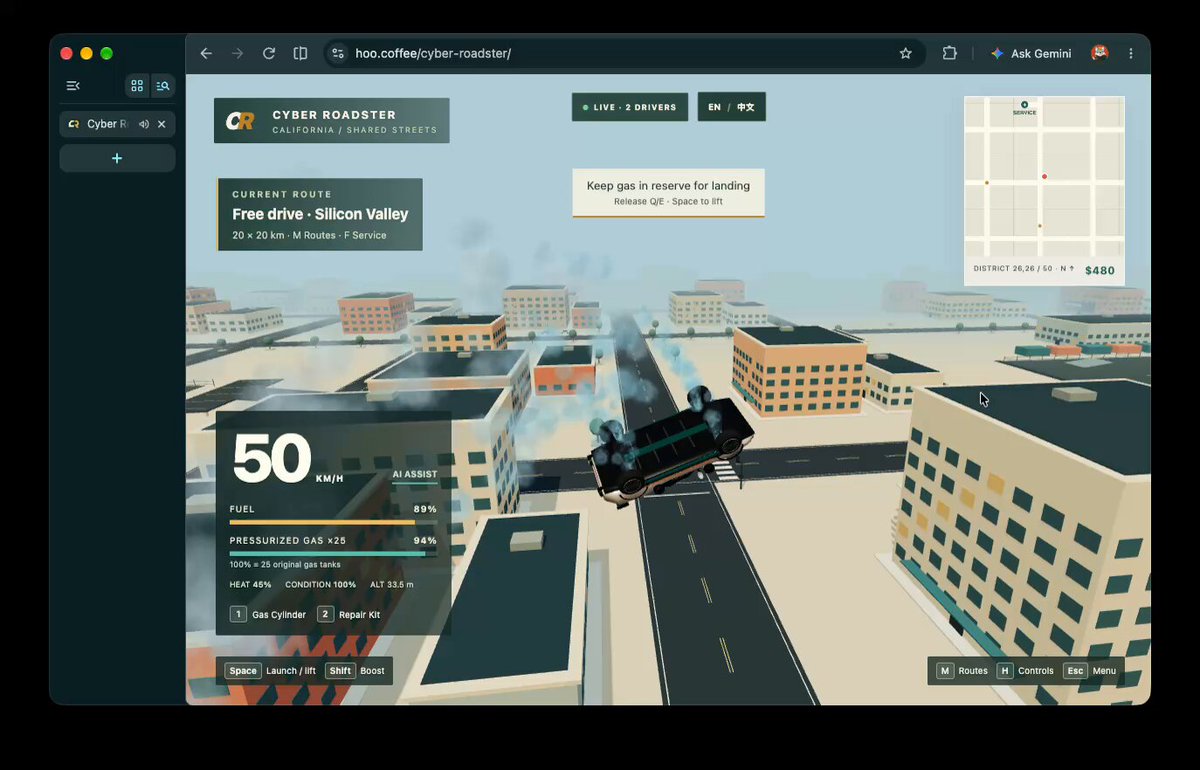The image size is (1200, 770).
Task: Click the ALT 33.5 m readout
Action: [391, 584]
